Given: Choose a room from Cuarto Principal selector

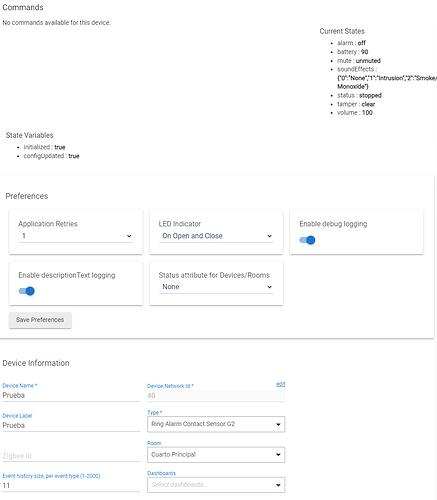Looking at the screenshot, I should tap(216, 455).
